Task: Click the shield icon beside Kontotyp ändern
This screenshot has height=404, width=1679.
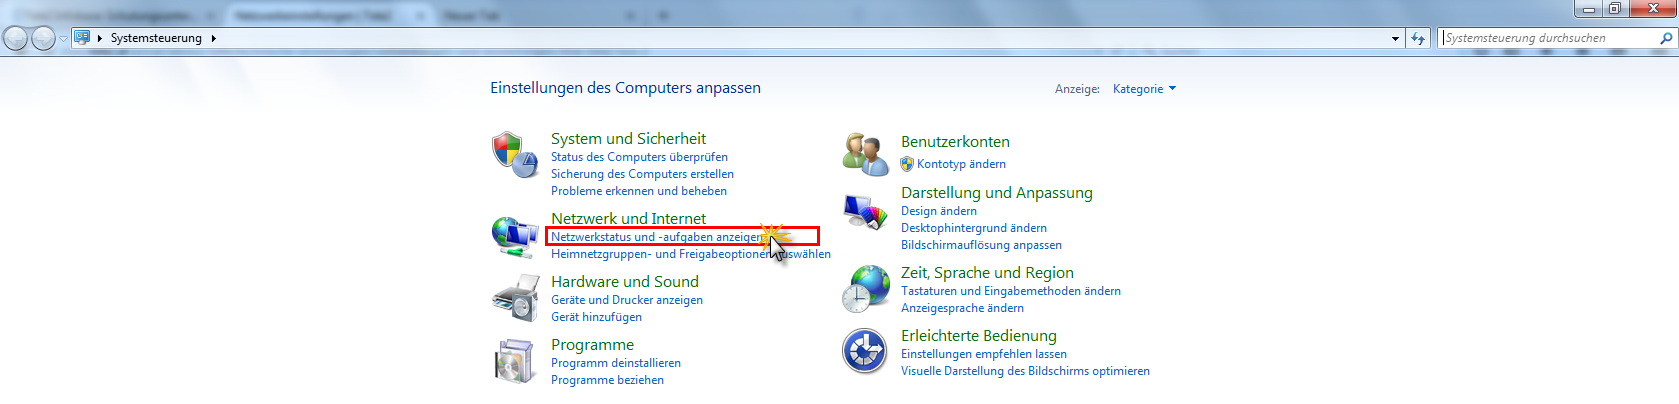Action: (x=907, y=164)
